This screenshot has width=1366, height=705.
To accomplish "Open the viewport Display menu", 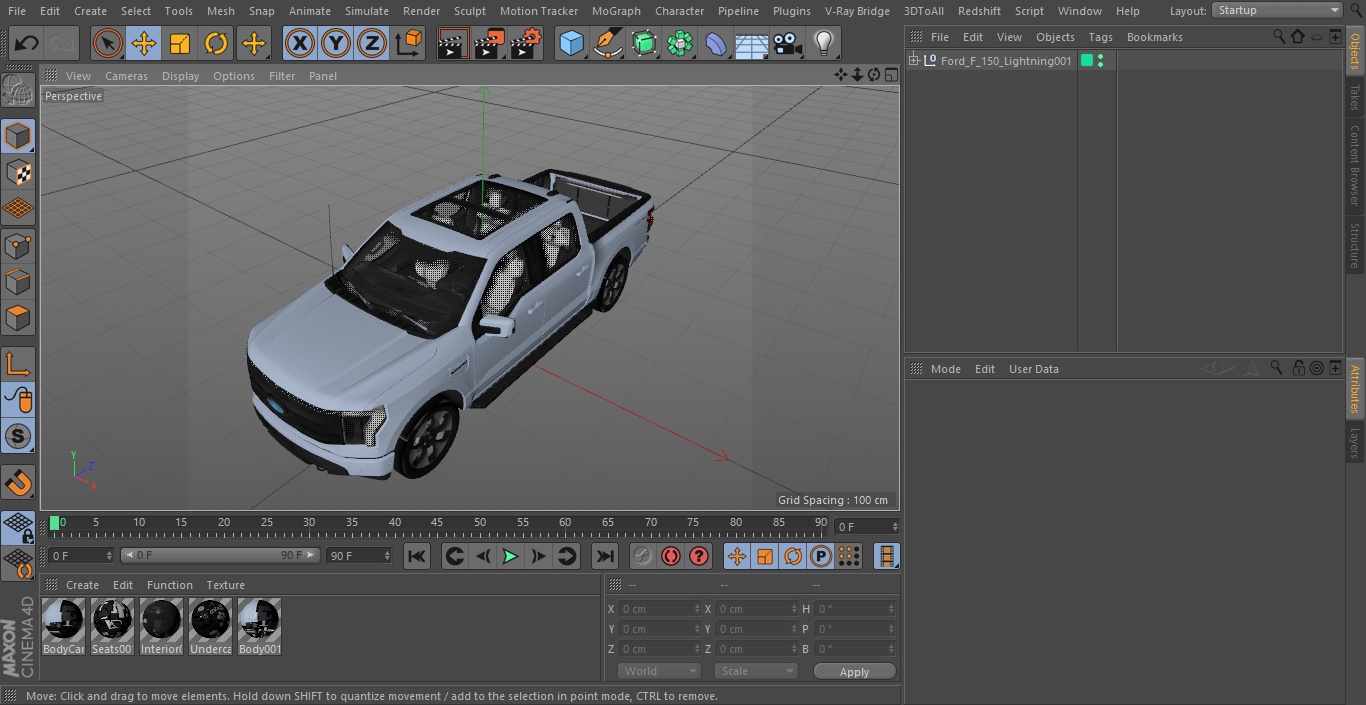I will click(180, 76).
